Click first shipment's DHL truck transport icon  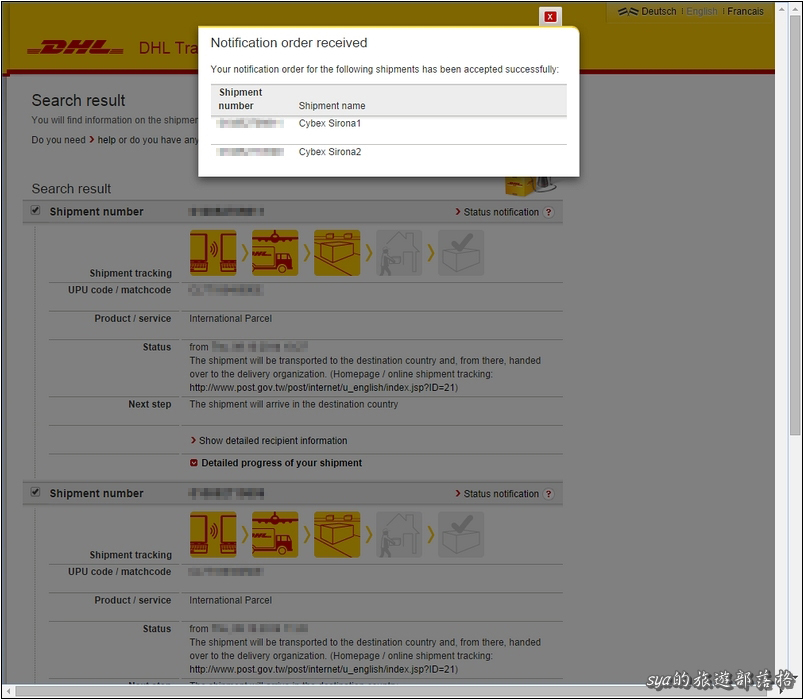275,252
